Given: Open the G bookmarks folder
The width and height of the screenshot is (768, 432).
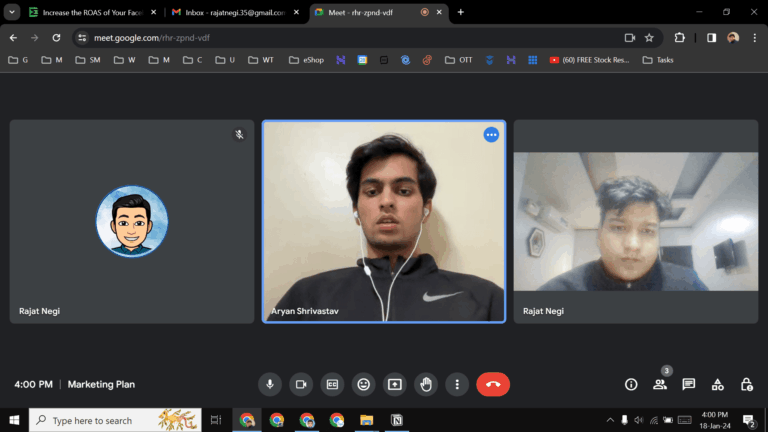Looking at the screenshot, I should 19,60.
